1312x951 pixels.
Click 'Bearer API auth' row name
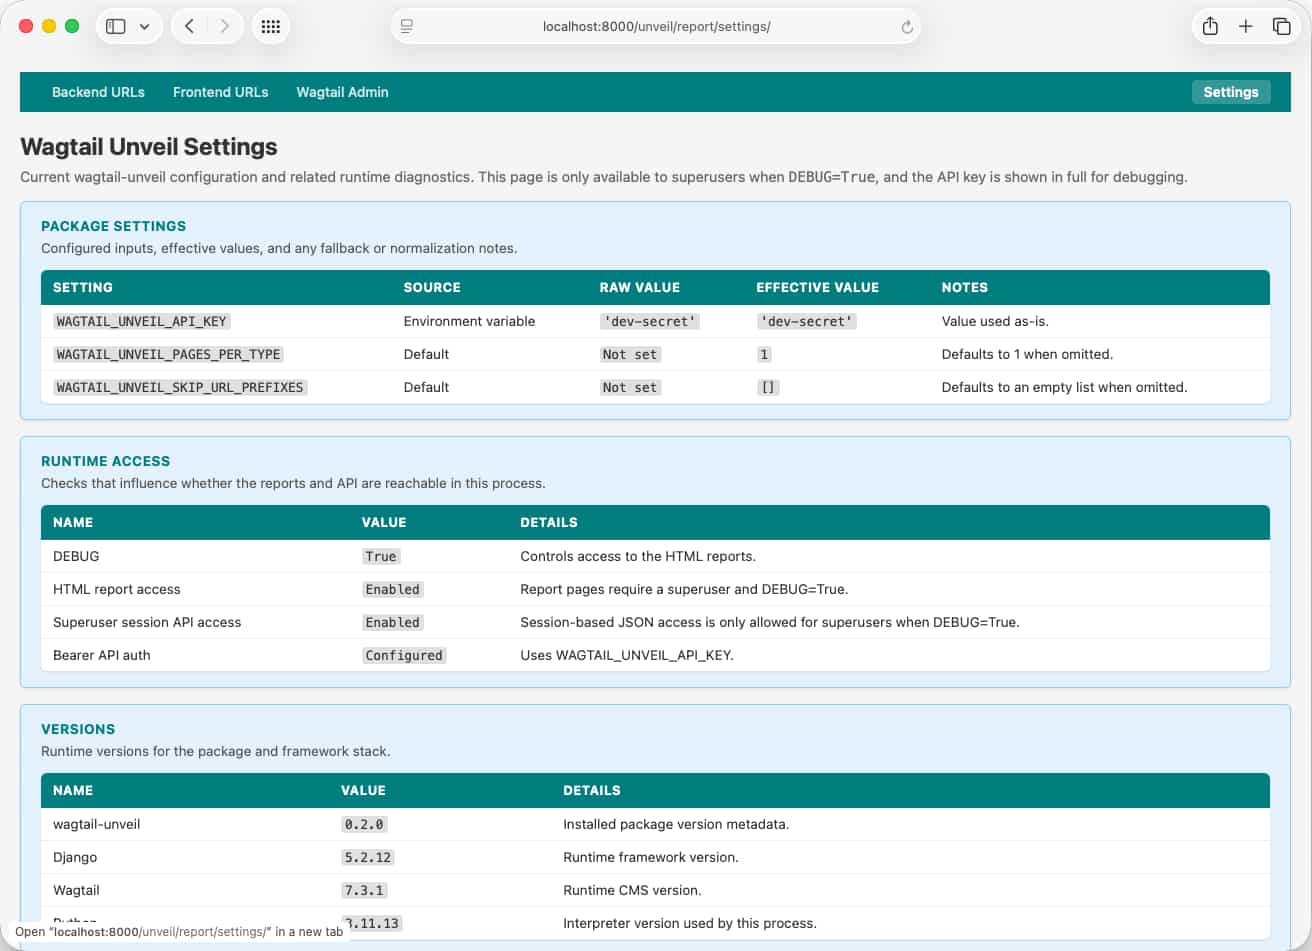point(102,655)
